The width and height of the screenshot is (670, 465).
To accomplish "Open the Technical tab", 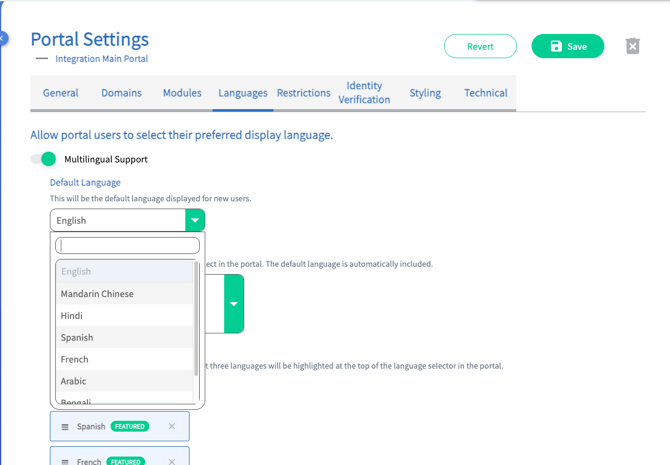I will point(485,93).
